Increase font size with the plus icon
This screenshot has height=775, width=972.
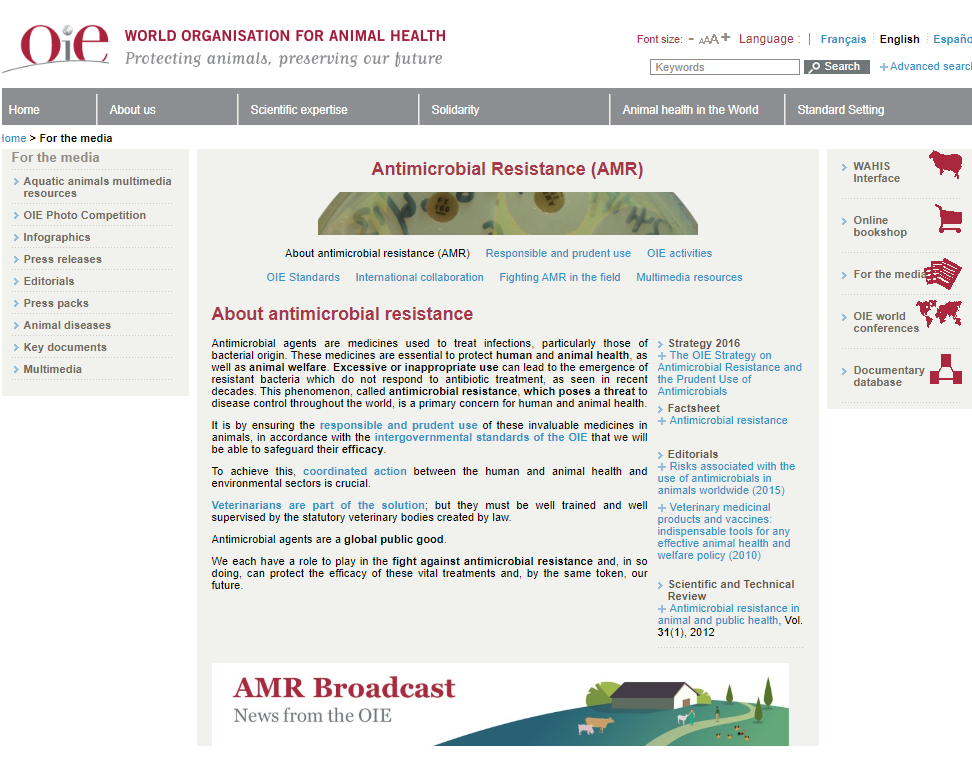[726, 37]
